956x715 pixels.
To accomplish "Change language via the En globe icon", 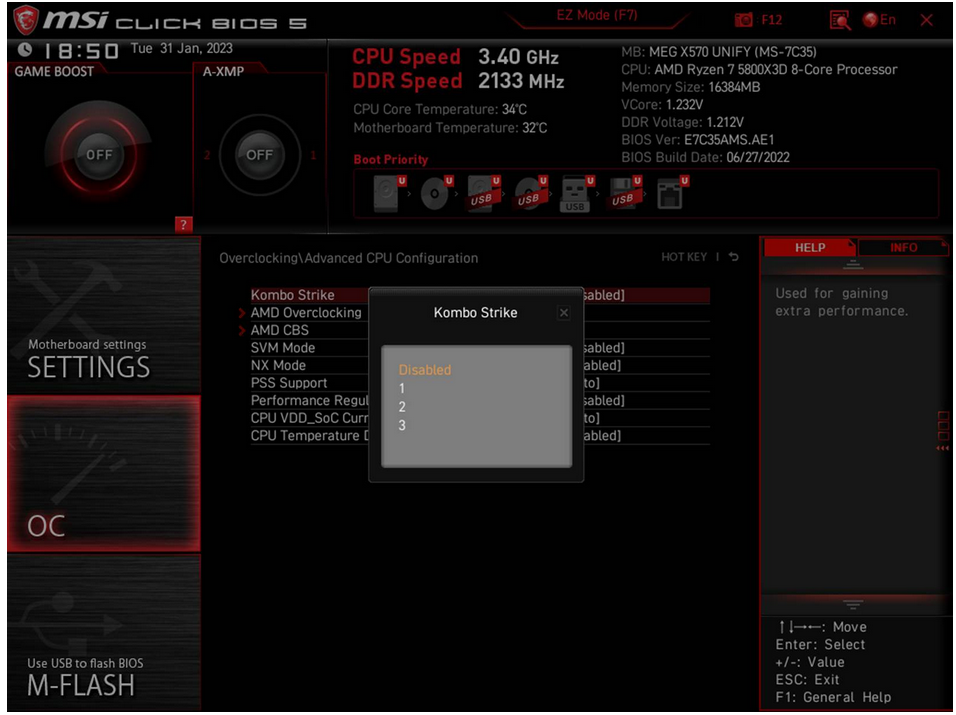I will click(x=879, y=20).
